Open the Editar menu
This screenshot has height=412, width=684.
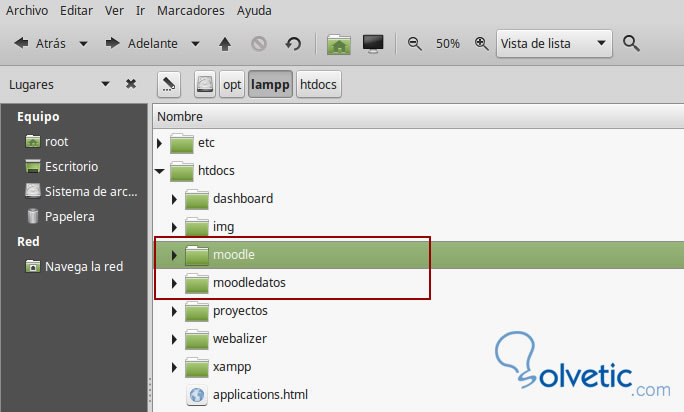point(76,10)
